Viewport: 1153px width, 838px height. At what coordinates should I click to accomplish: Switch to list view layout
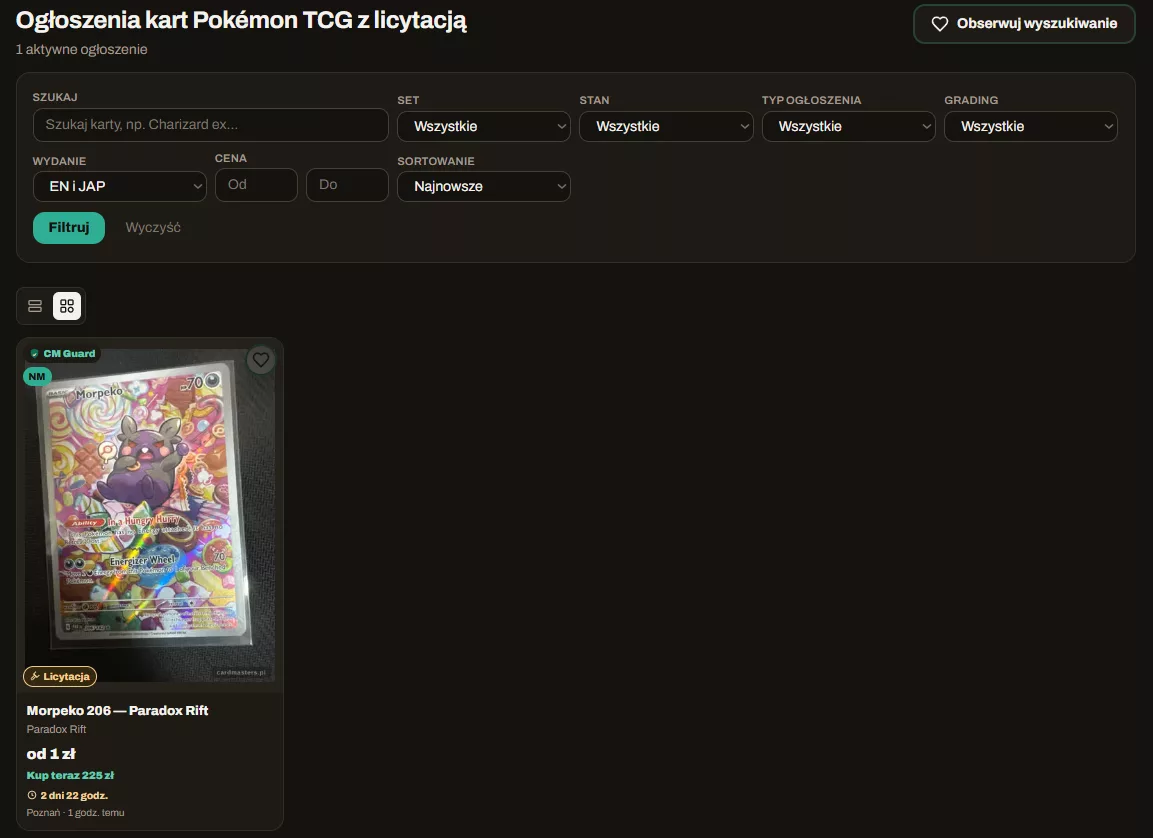(x=35, y=306)
